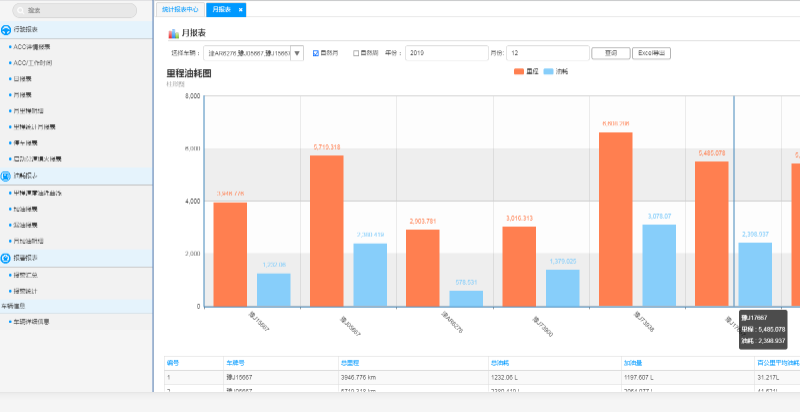Check the 自然周 checkbox
800x412 pixels.
pos(356,53)
